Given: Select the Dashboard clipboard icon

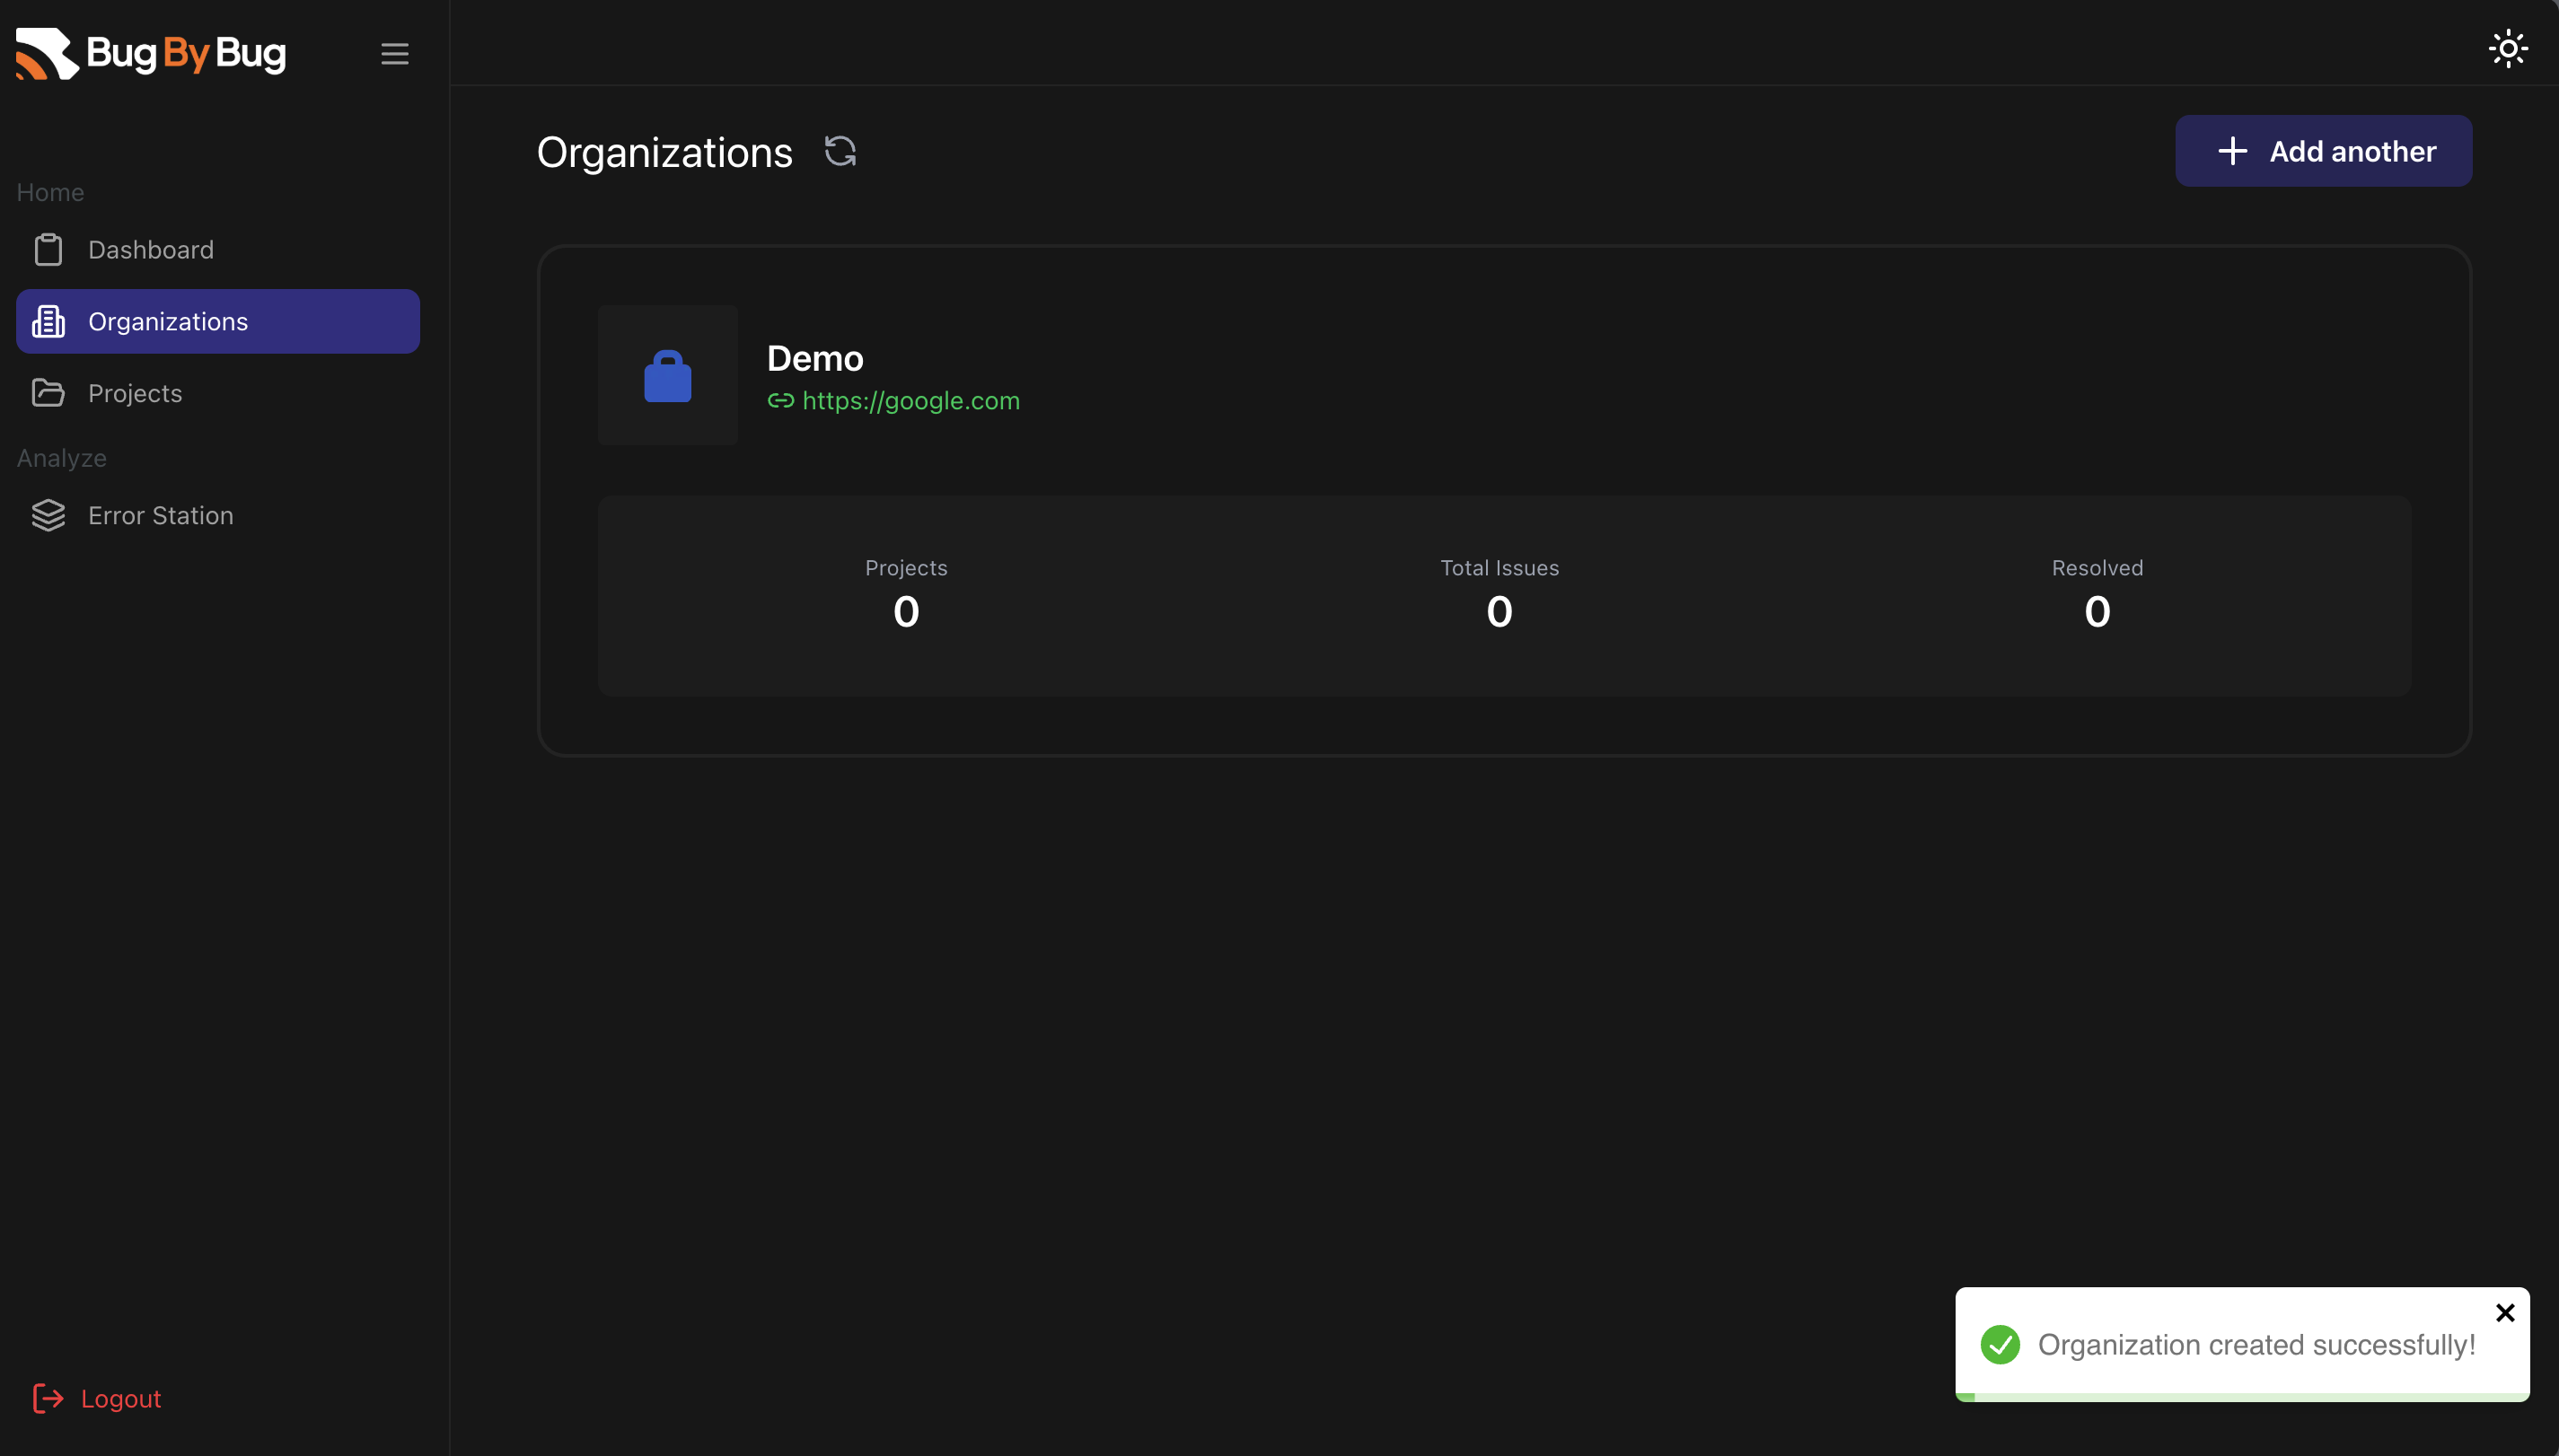Looking at the screenshot, I should click(47, 249).
